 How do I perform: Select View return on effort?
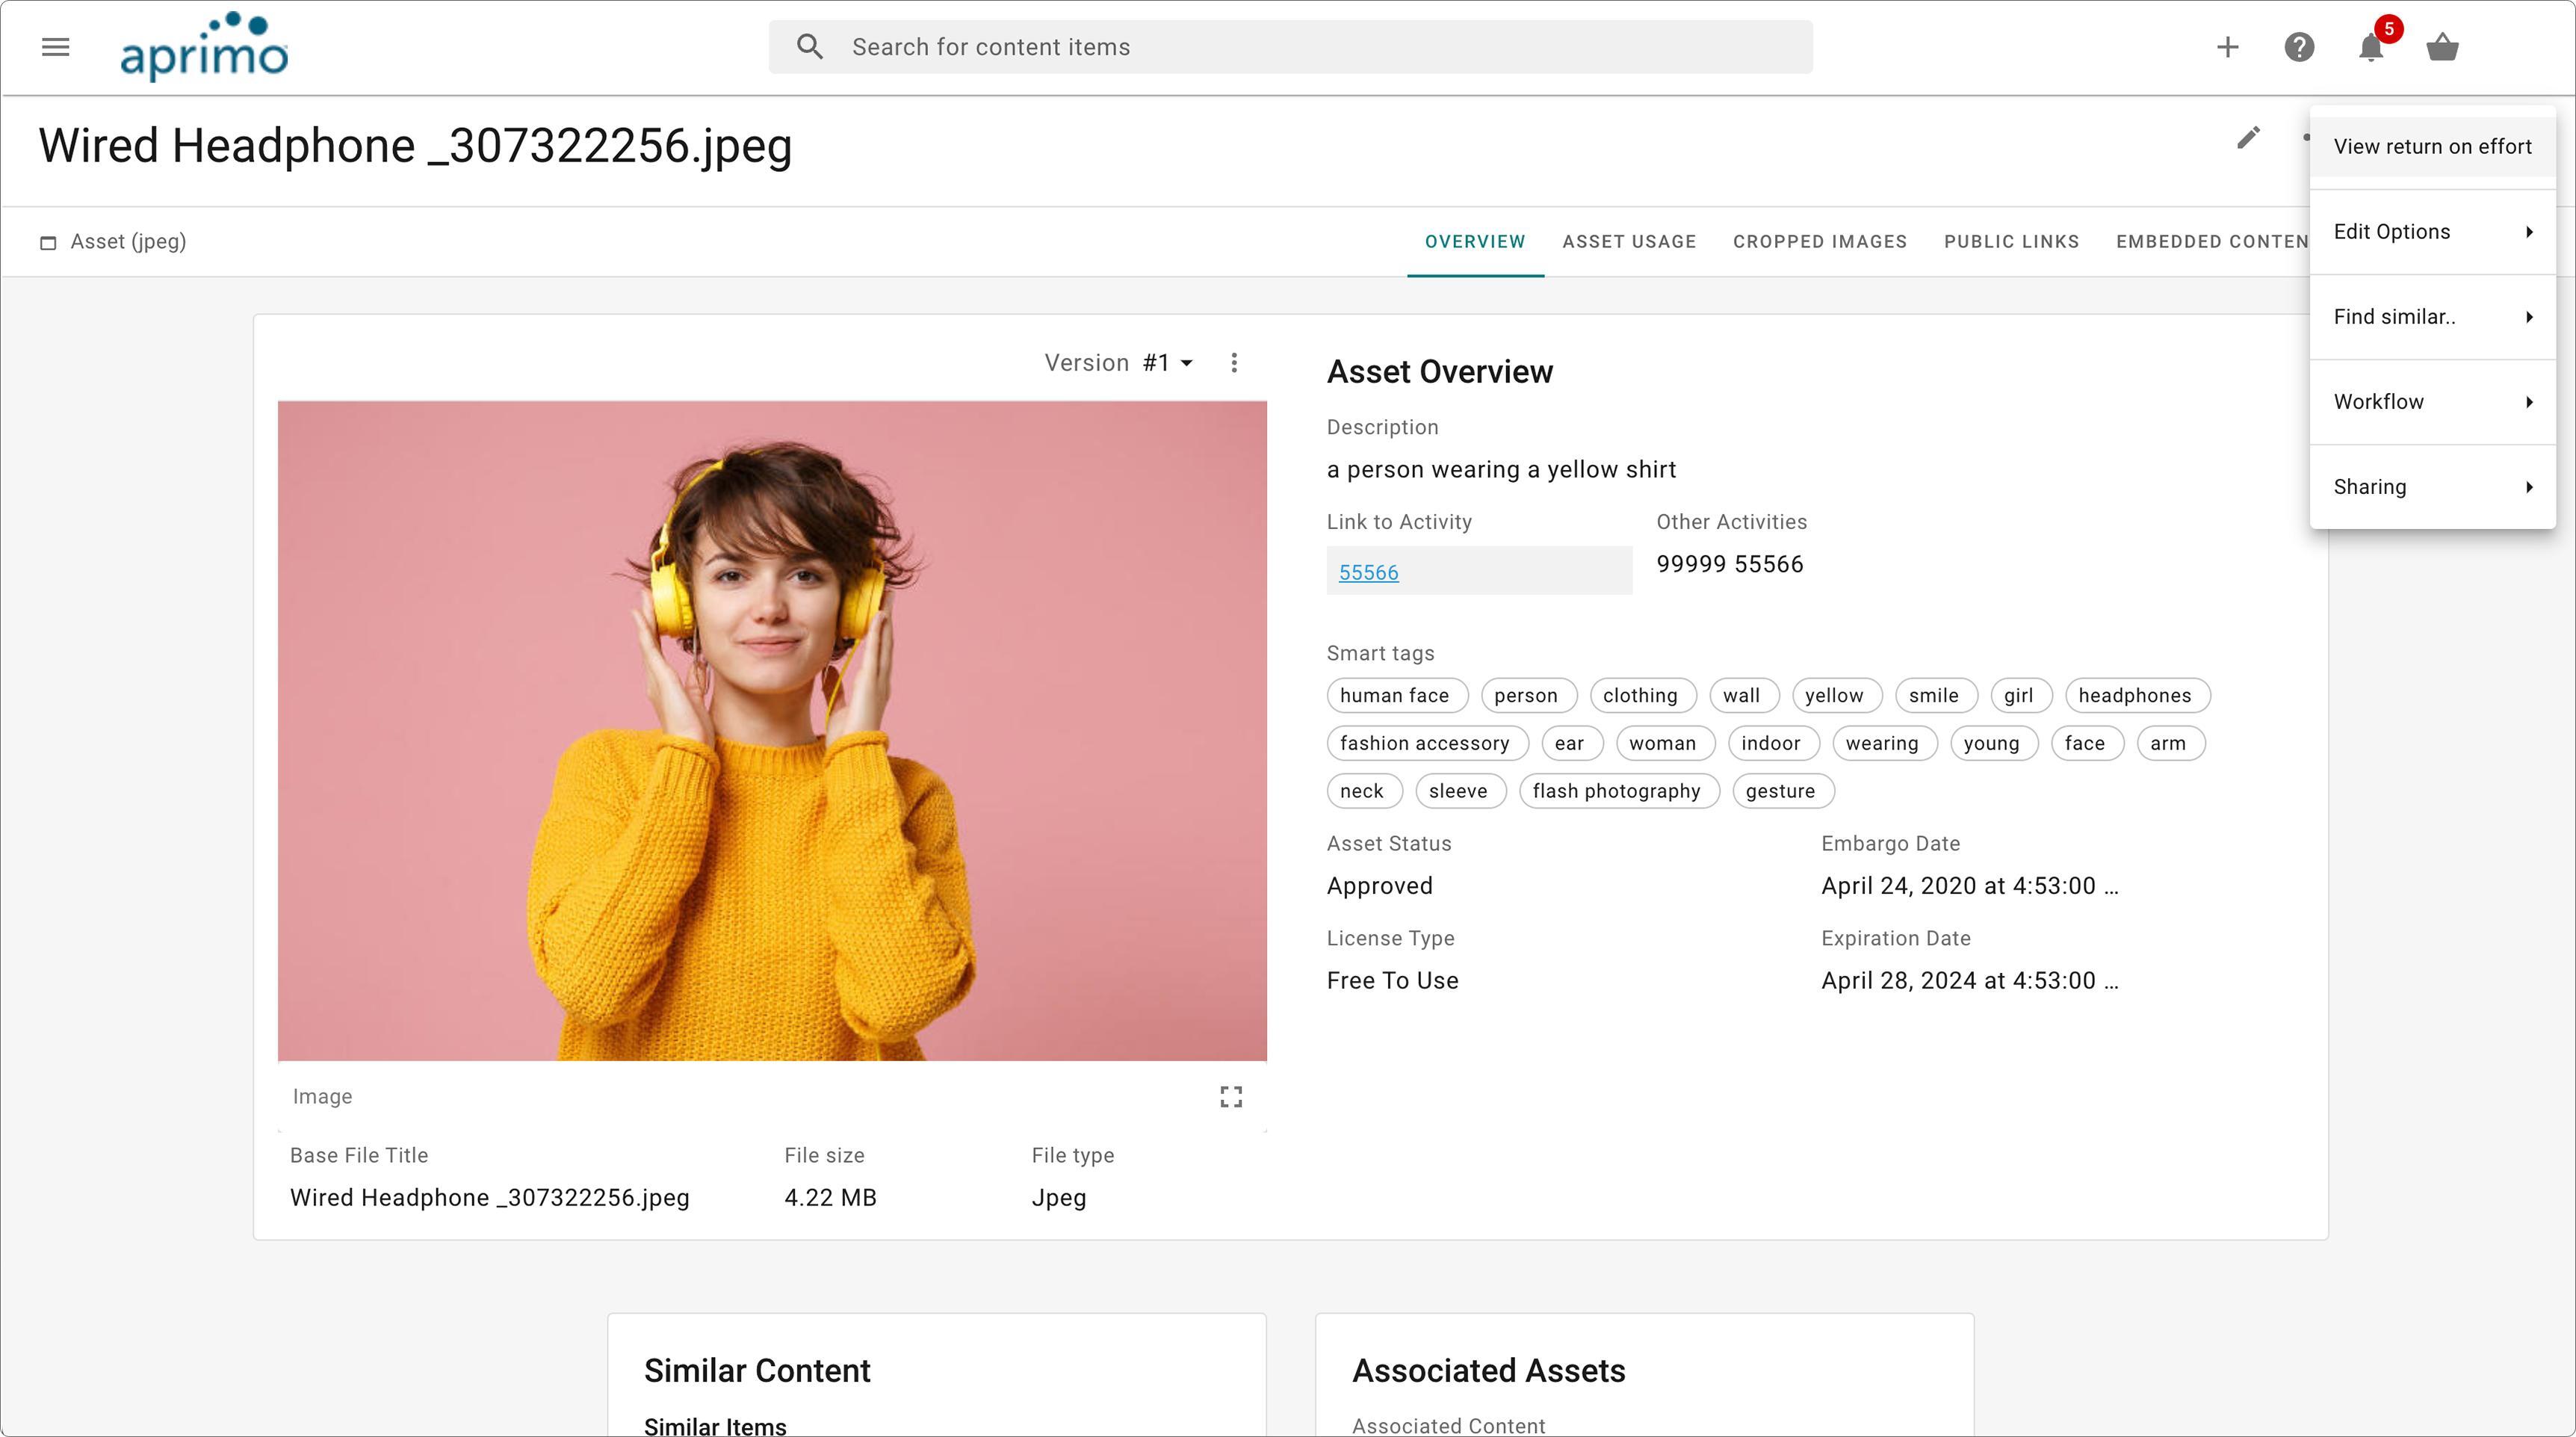[2432, 147]
